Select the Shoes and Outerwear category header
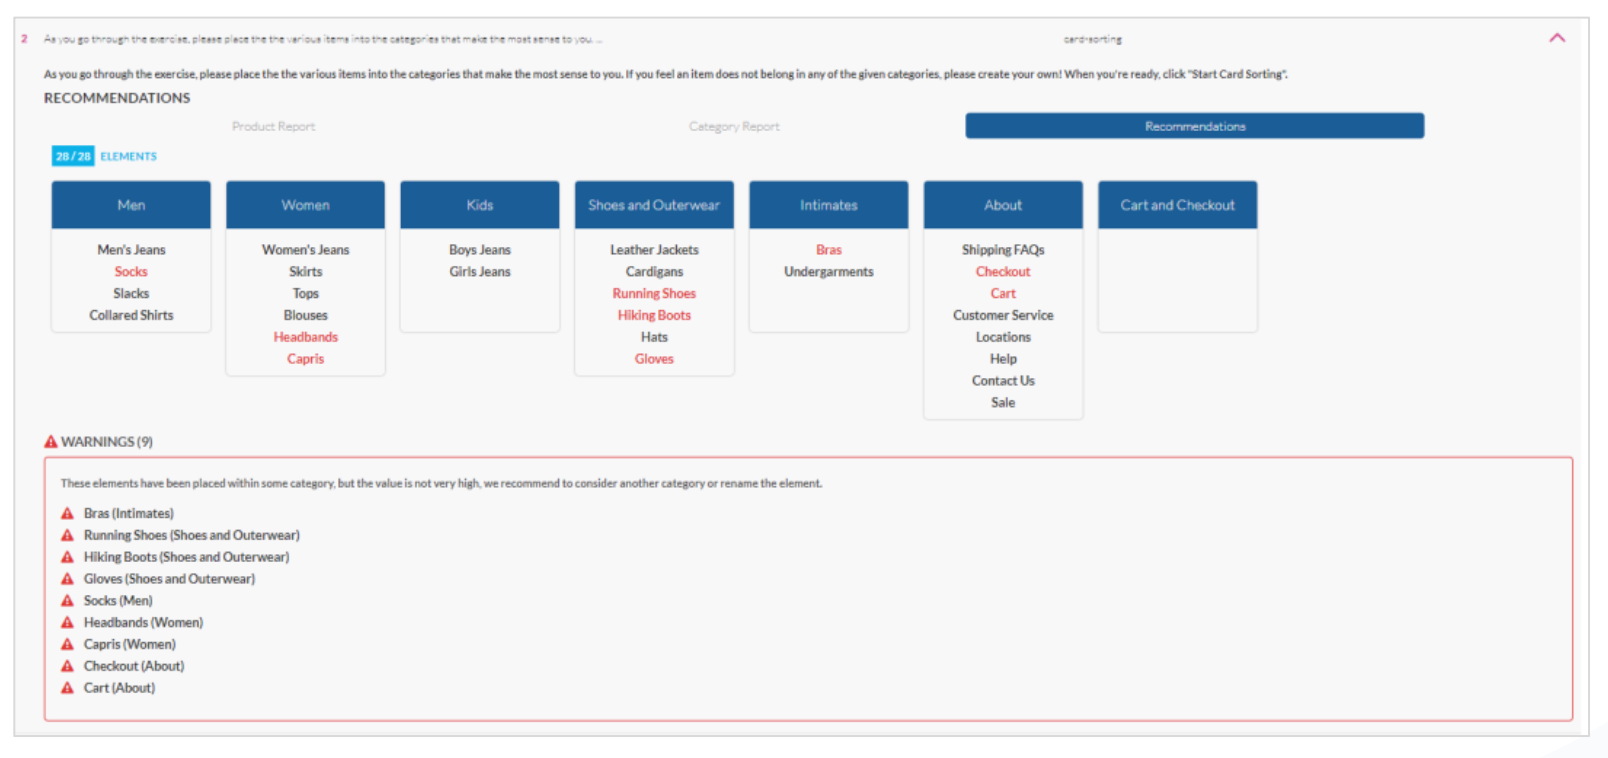 pyautogui.click(x=654, y=205)
